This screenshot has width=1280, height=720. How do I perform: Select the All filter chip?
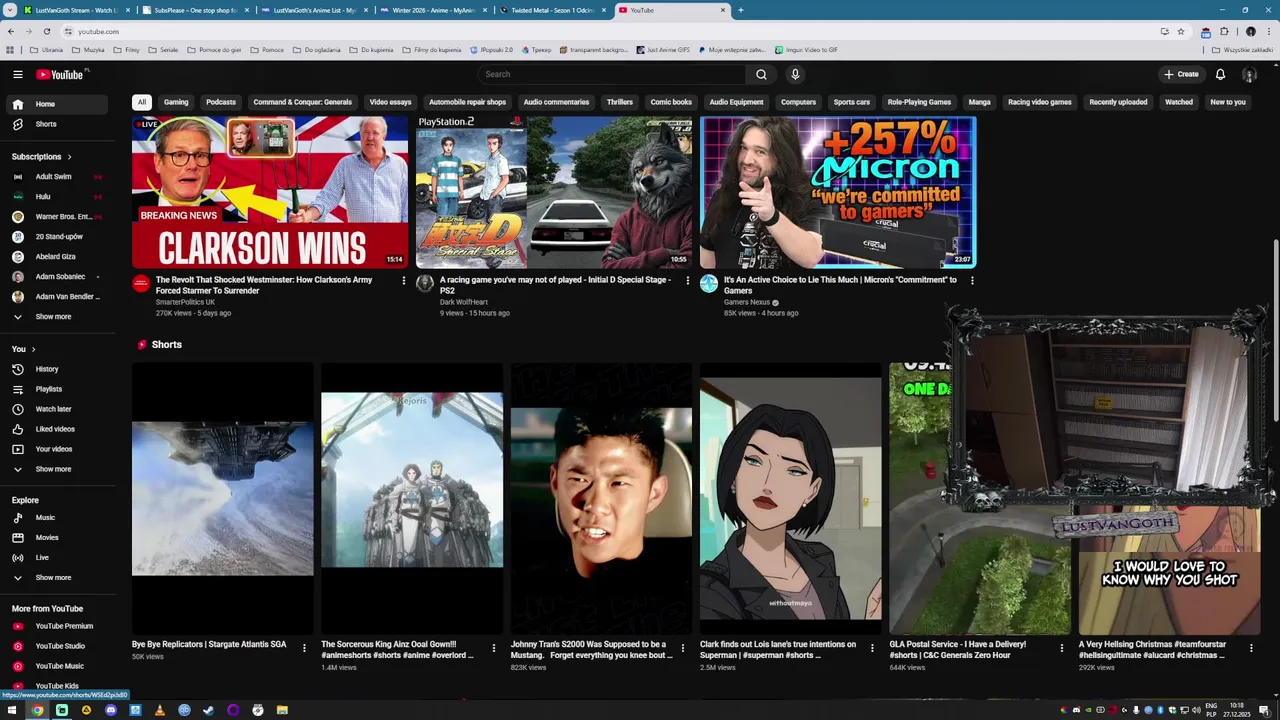pyautogui.click(x=142, y=102)
